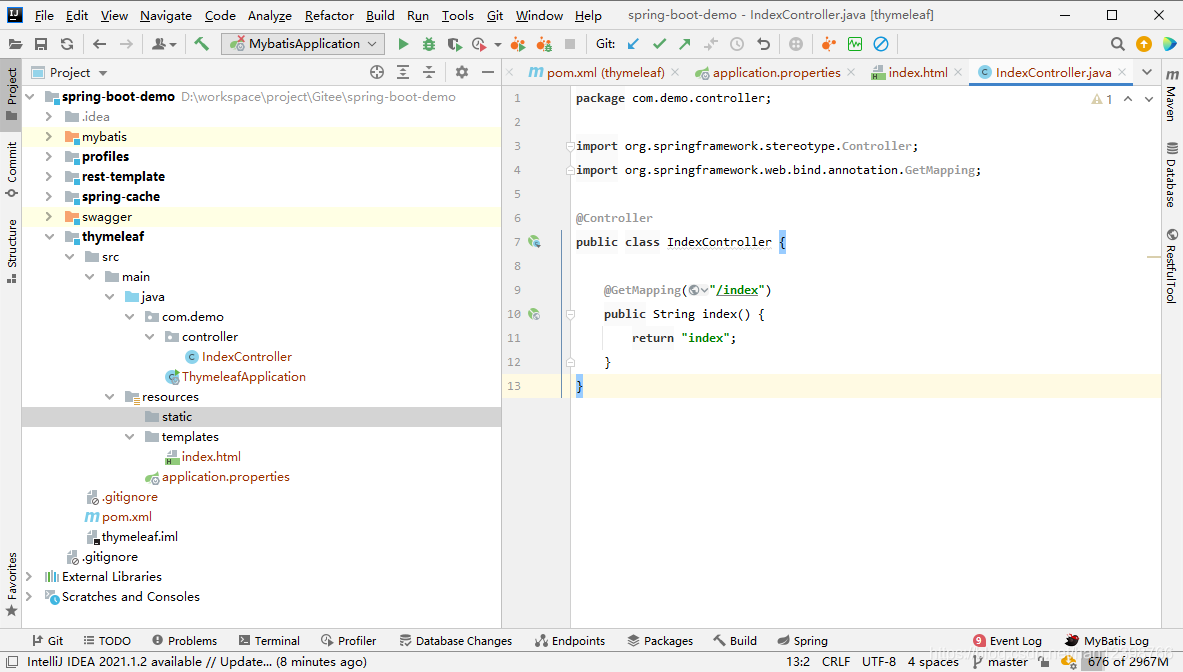This screenshot has height=672, width=1183.
Task: Hide the Project panel with minus icon
Action: point(488,72)
